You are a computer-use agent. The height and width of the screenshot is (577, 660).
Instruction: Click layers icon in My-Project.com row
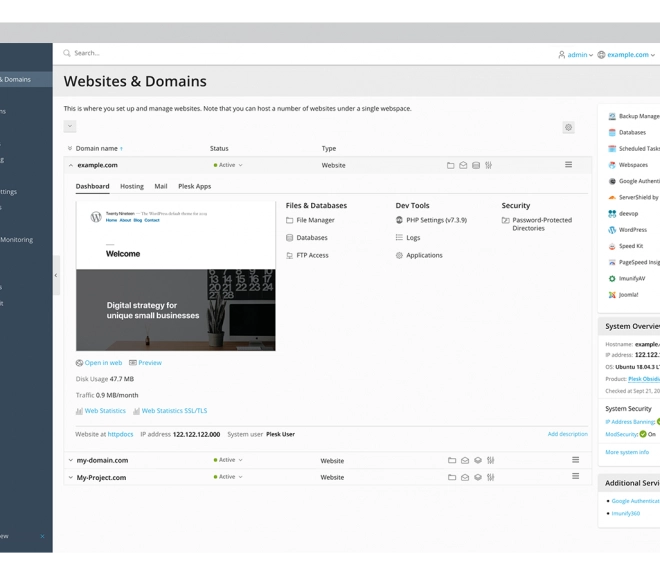coord(478,477)
